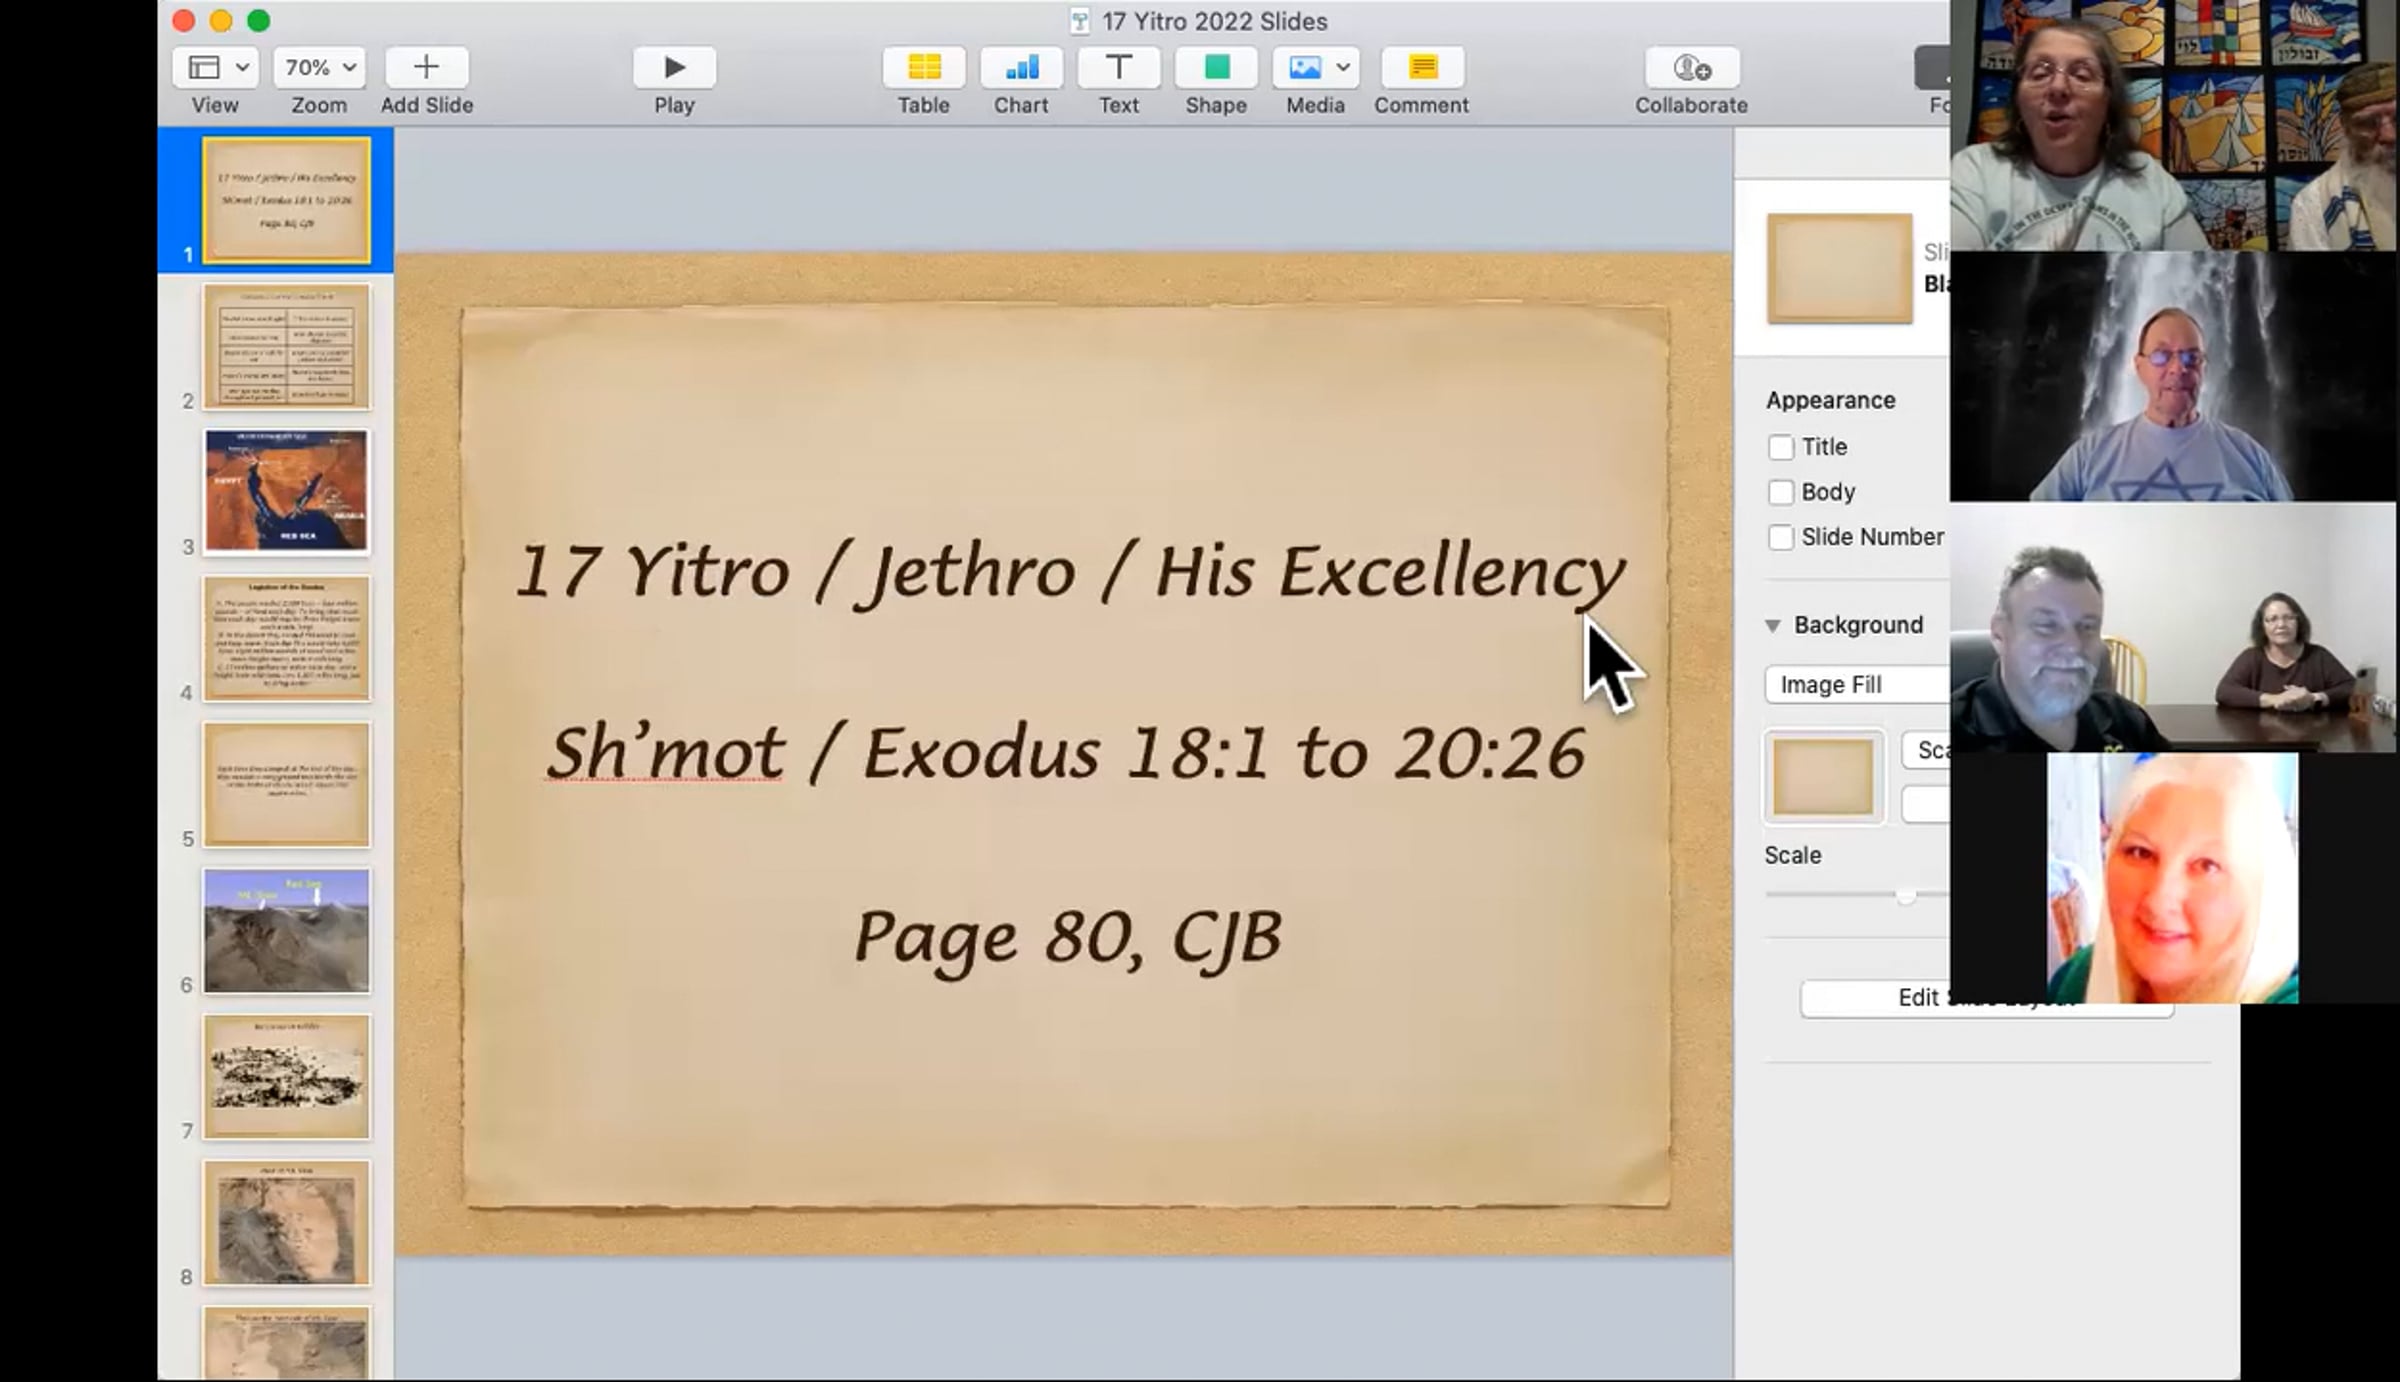Select slide 3 map thumbnail
Viewport: 2400px width, 1382px height.
[286, 491]
